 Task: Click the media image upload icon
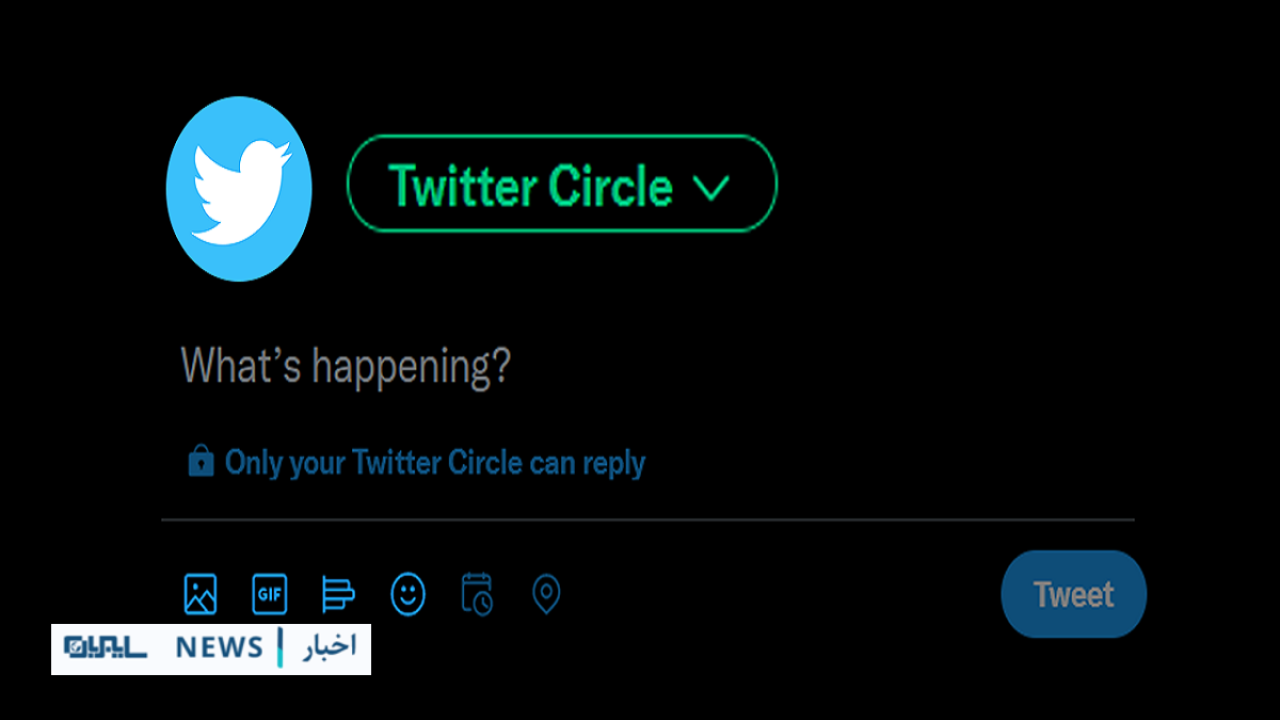coord(200,594)
